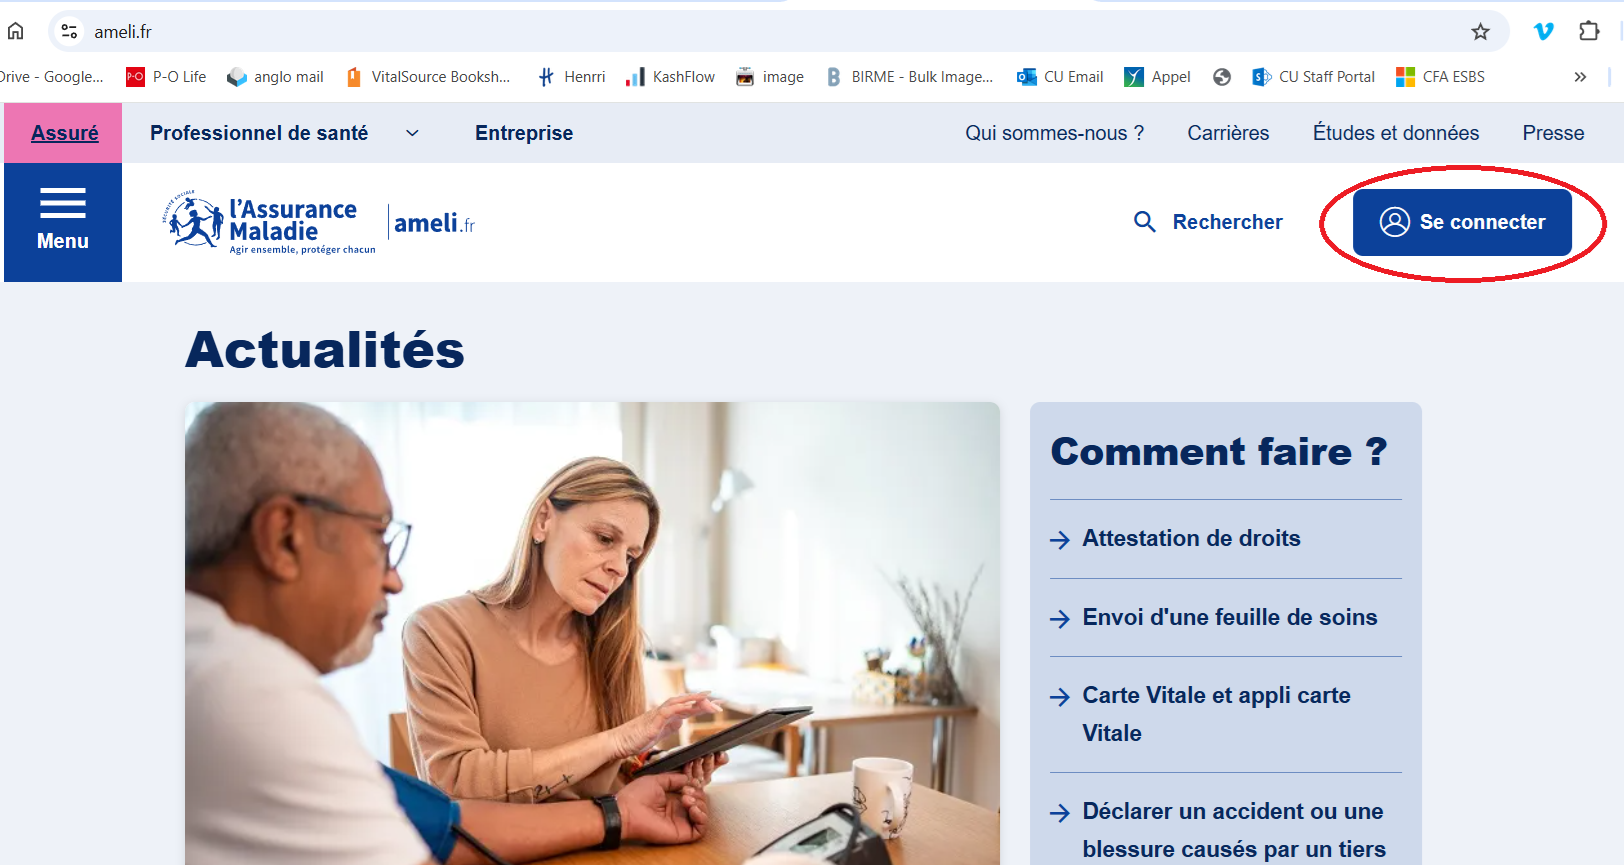
Task: Select the Assuré tab
Action: pyautogui.click(x=64, y=133)
